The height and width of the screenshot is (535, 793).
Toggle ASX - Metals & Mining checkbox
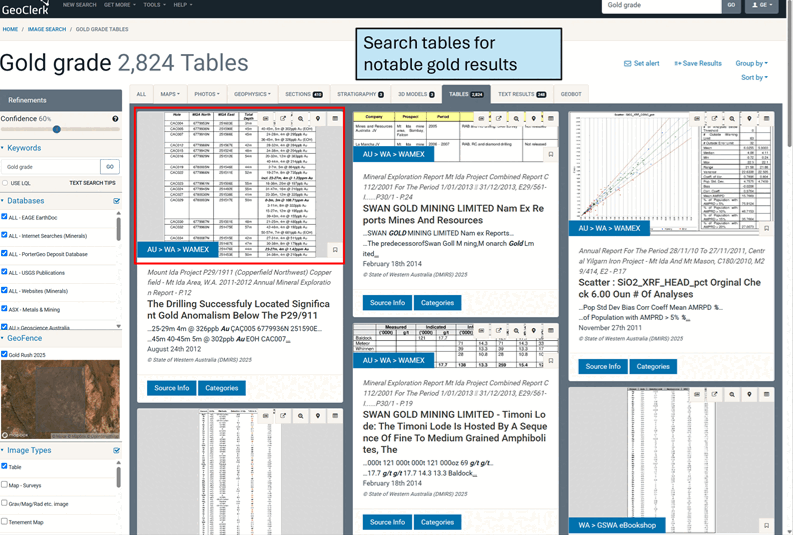(x=4, y=308)
